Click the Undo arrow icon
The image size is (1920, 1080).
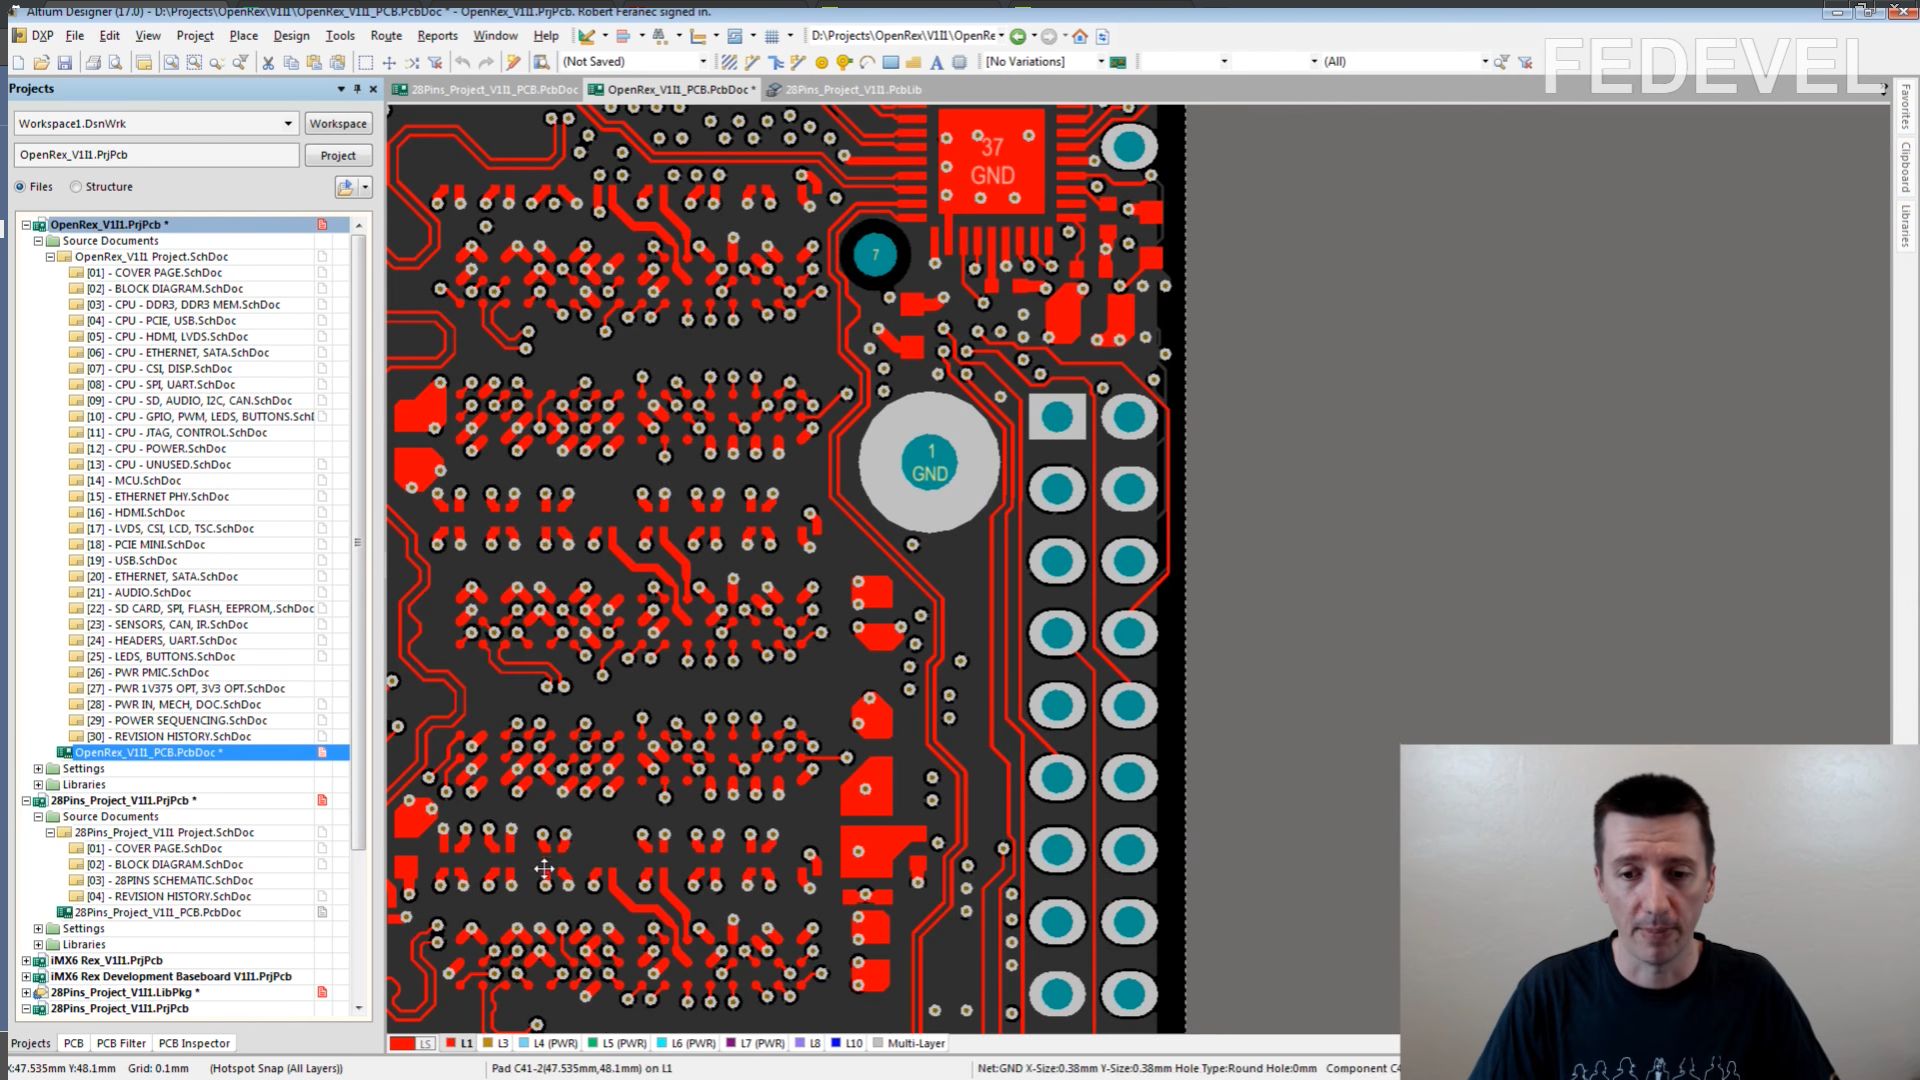462,62
